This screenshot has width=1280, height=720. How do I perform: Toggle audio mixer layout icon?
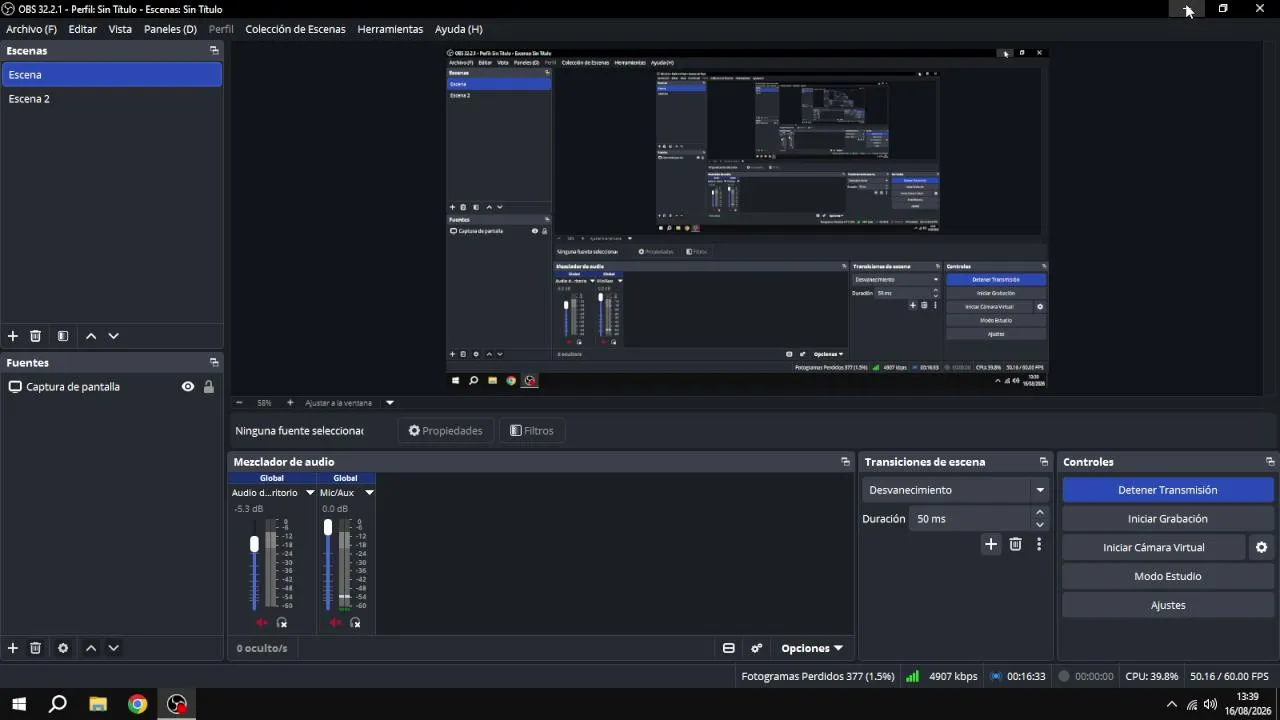729,648
